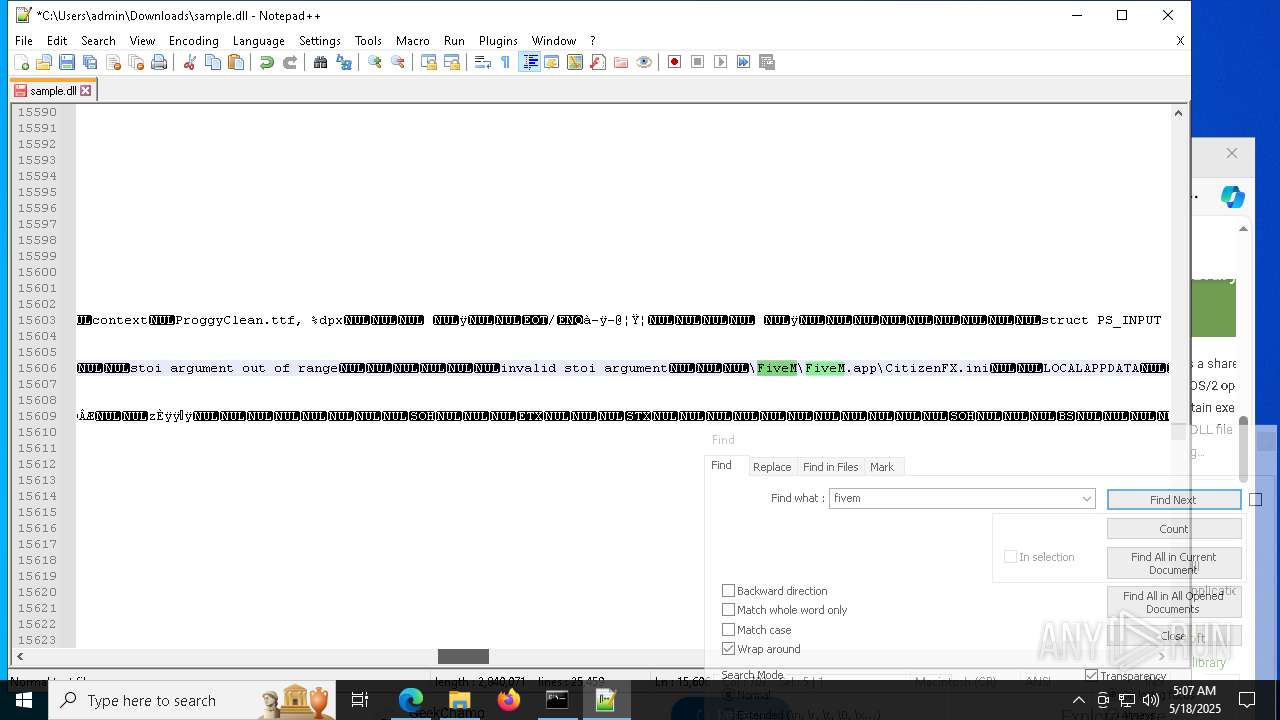Viewport: 1280px width, 720px height.
Task: Start macro recording red dot
Action: click(675, 62)
